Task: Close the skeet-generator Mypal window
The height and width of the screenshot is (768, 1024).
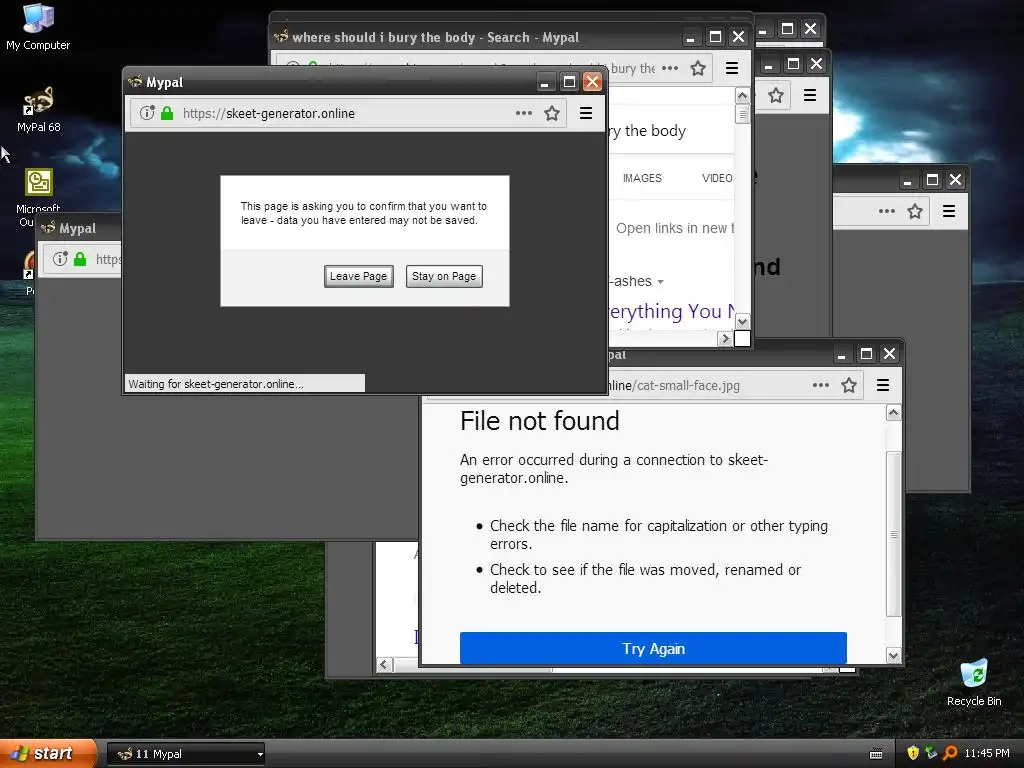Action: coord(592,82)
